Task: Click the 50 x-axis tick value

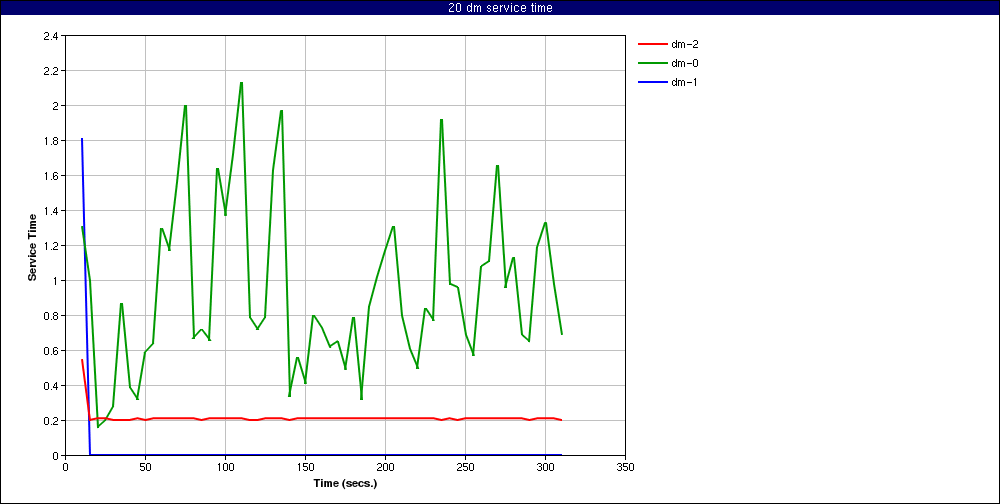Action: [145, 467]
